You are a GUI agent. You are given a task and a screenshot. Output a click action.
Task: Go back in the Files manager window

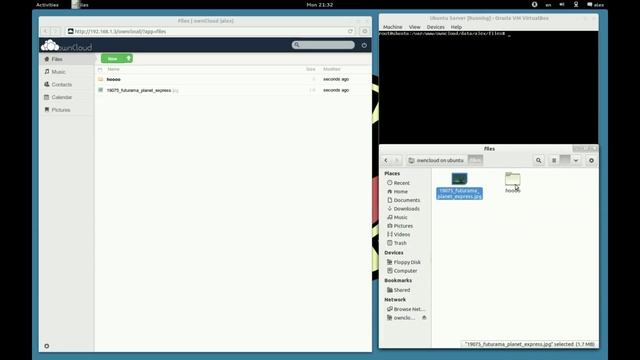pos(386,160)
